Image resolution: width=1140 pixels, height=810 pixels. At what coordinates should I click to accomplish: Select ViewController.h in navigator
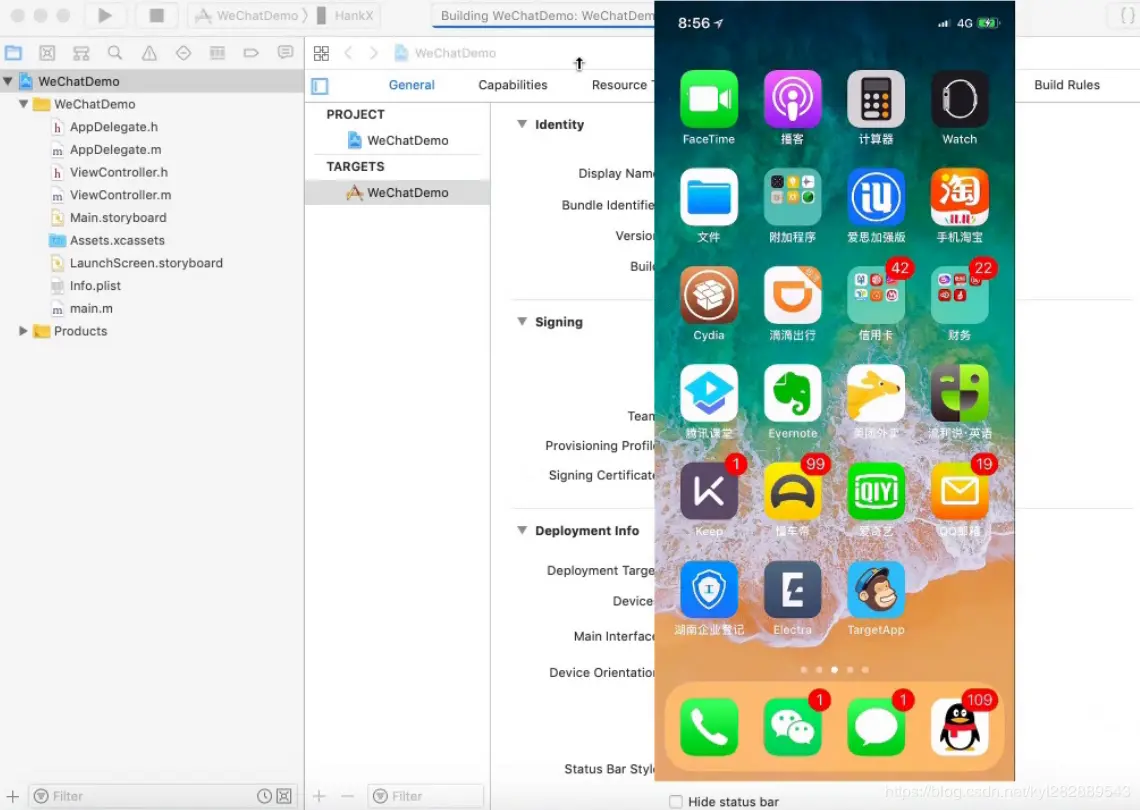coord(119,172)
